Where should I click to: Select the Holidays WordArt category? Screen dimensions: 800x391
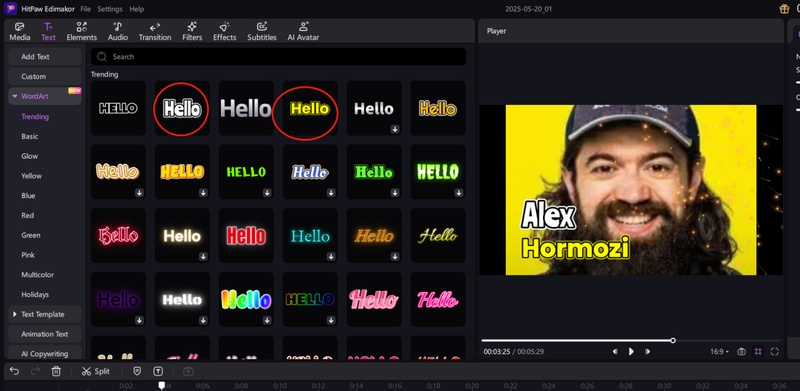coord(35,295)
